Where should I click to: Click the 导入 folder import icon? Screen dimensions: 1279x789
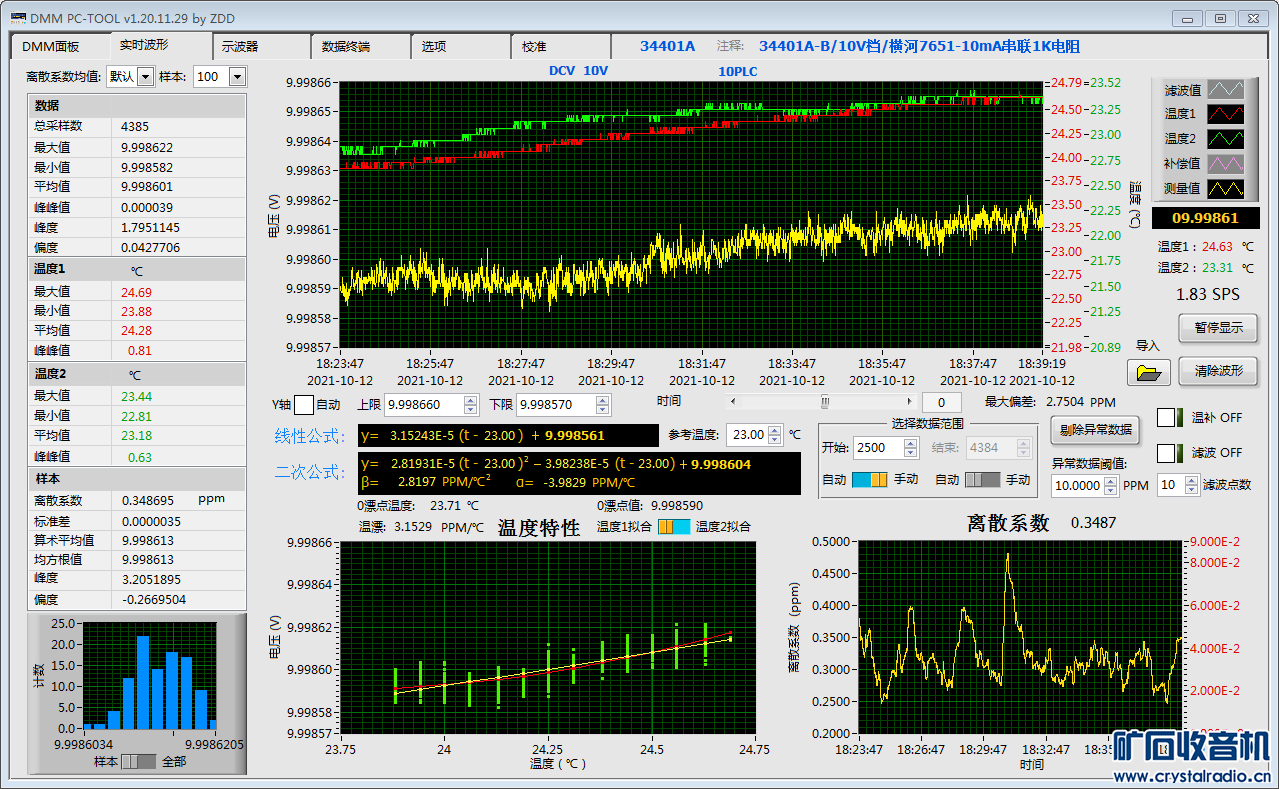[1148, 373]
